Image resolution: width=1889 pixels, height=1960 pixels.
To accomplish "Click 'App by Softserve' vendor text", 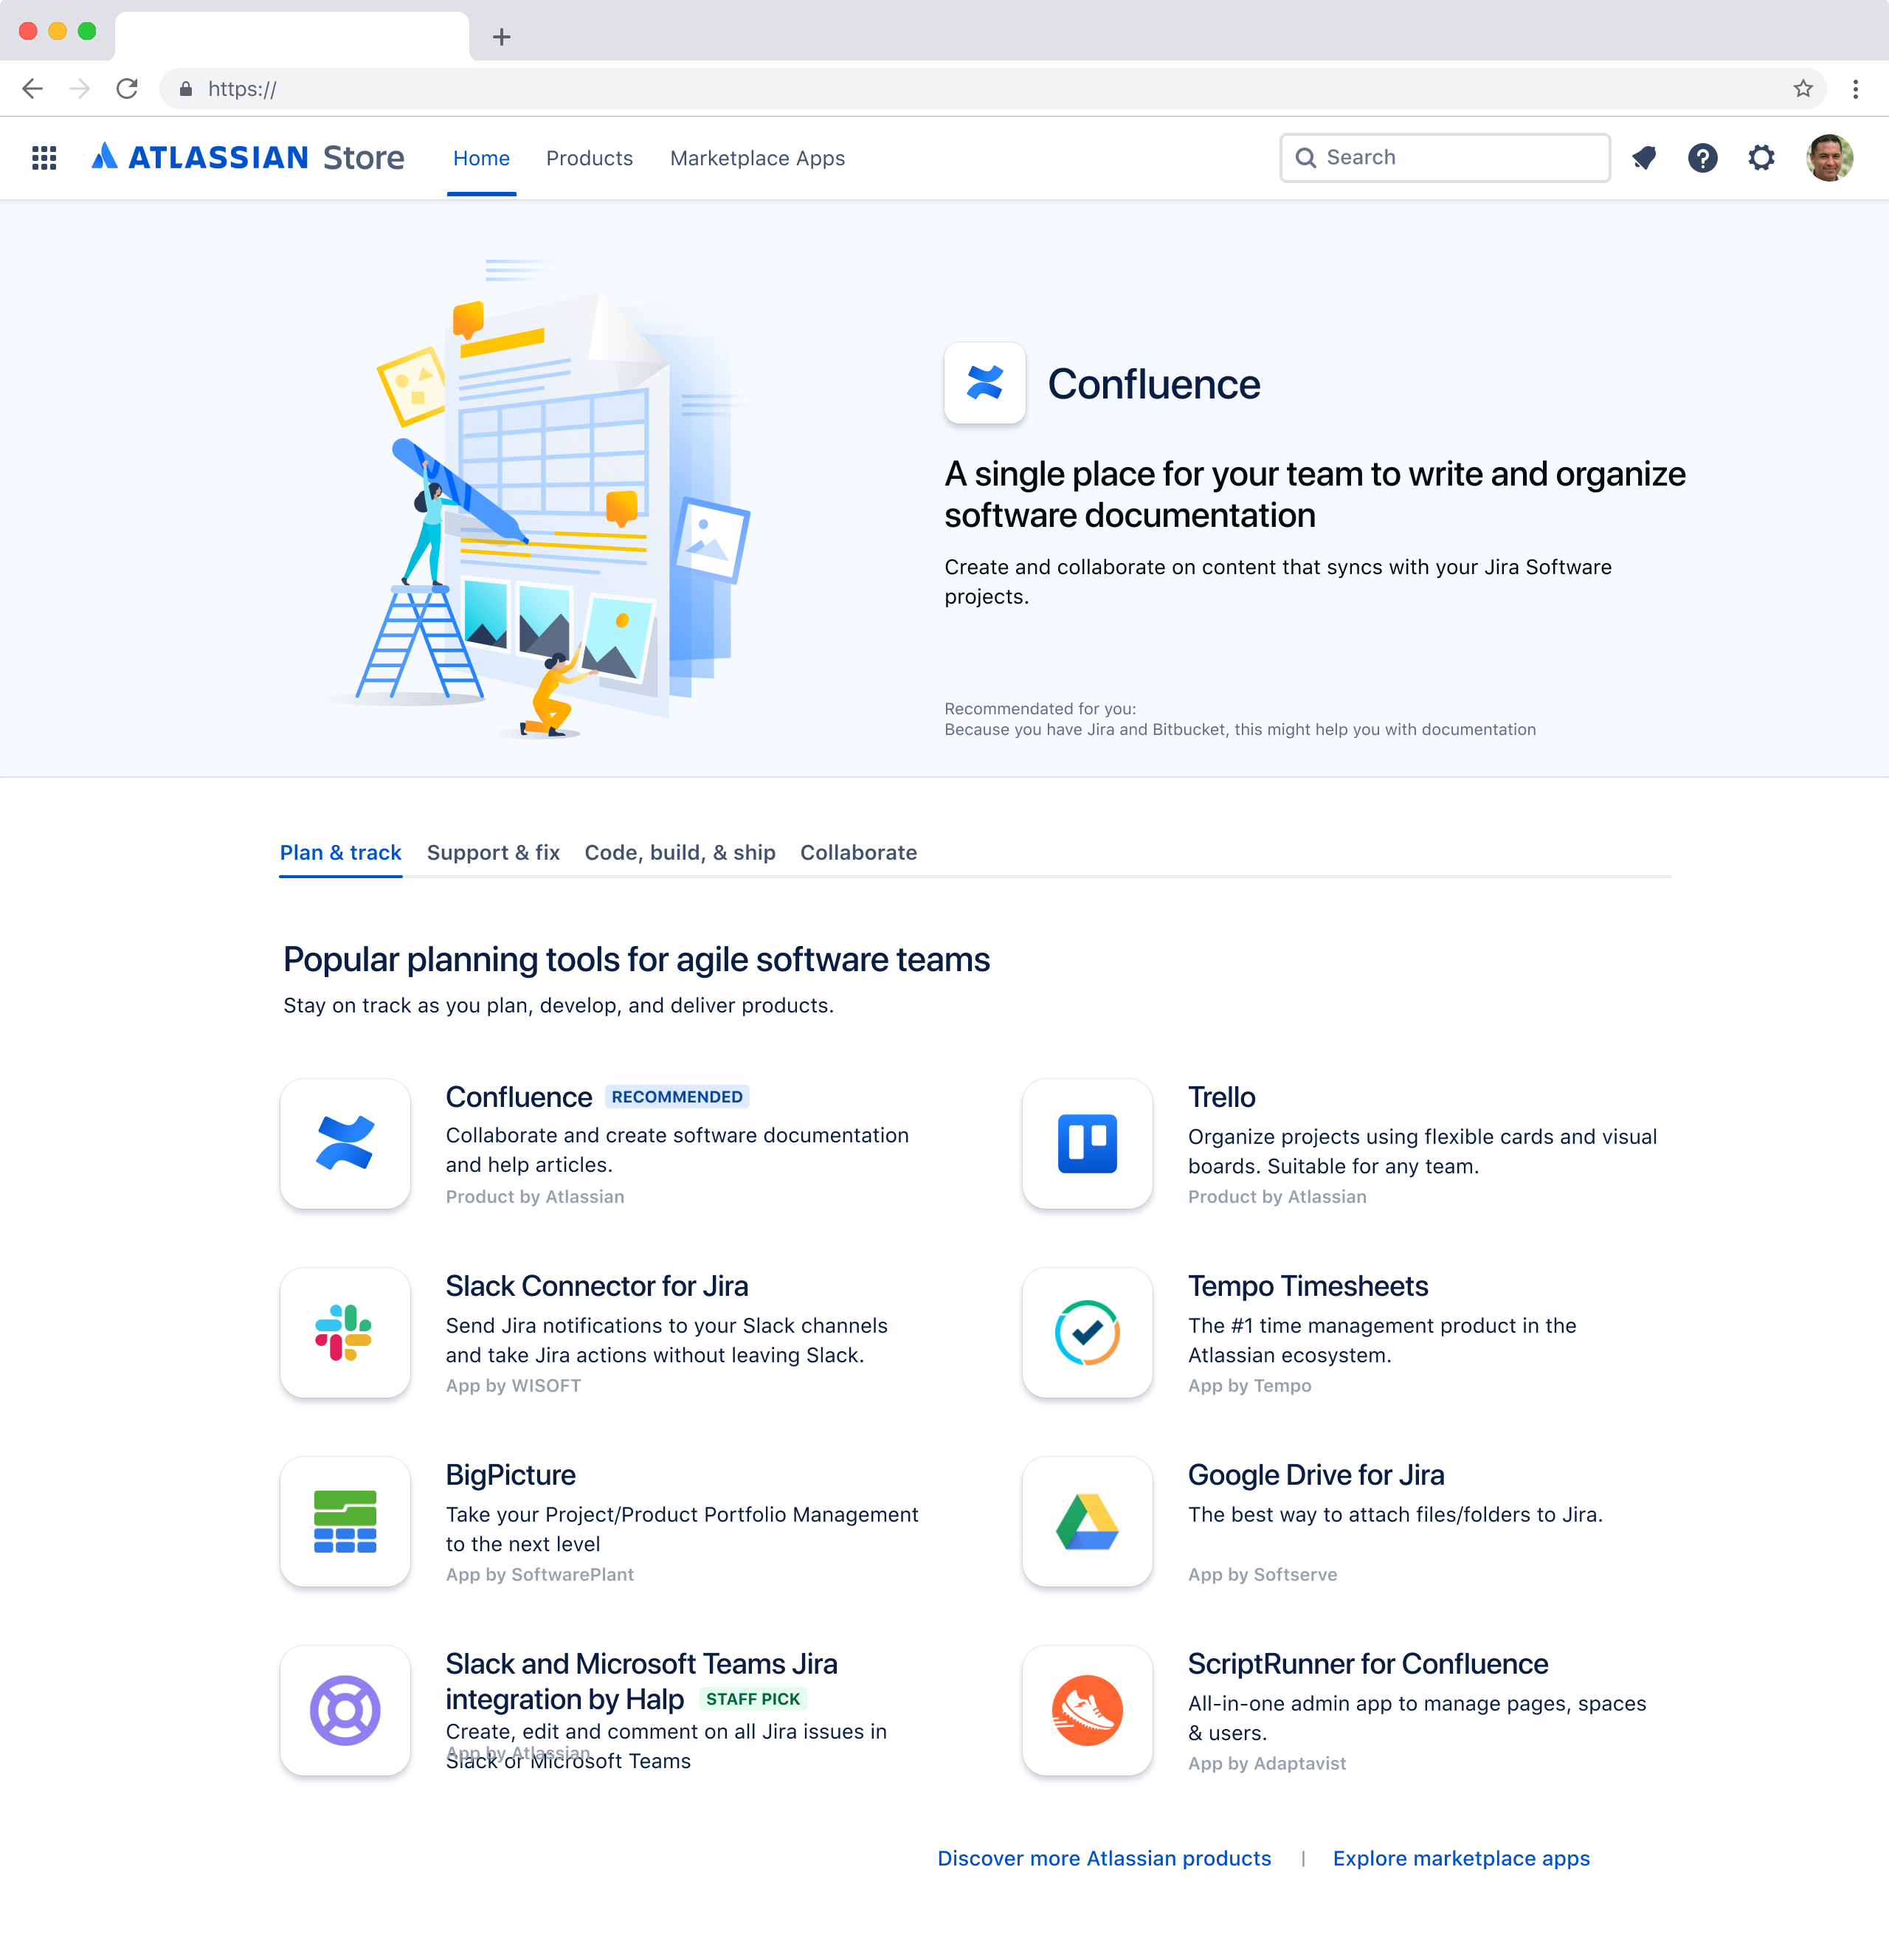I will (x=1262, y=1575).
